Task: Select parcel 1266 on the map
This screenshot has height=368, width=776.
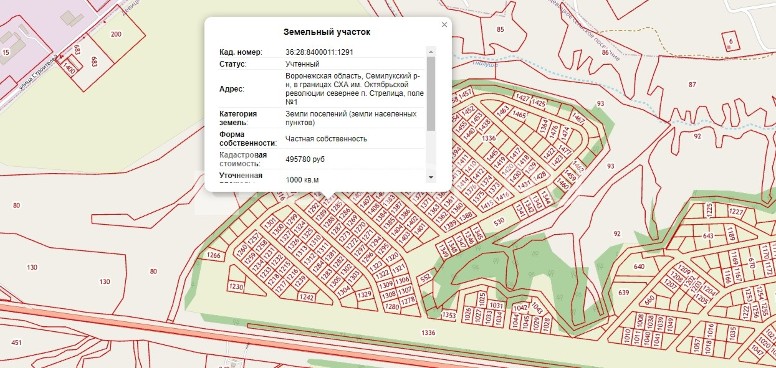Action: click(214, 256)
